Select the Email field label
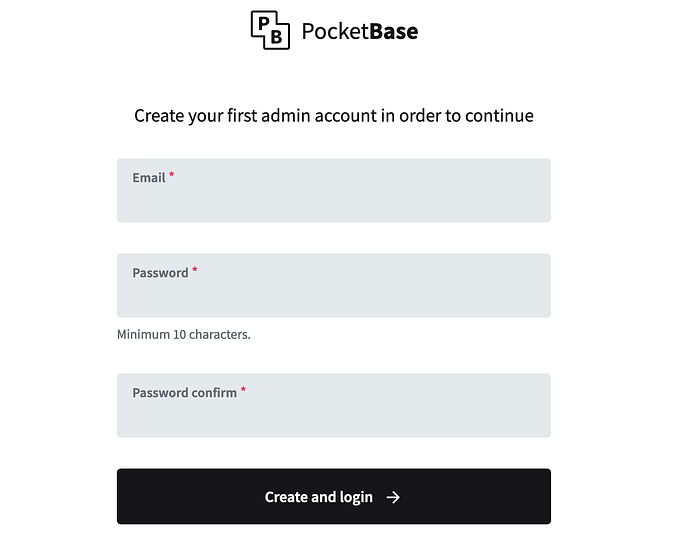 148,178
